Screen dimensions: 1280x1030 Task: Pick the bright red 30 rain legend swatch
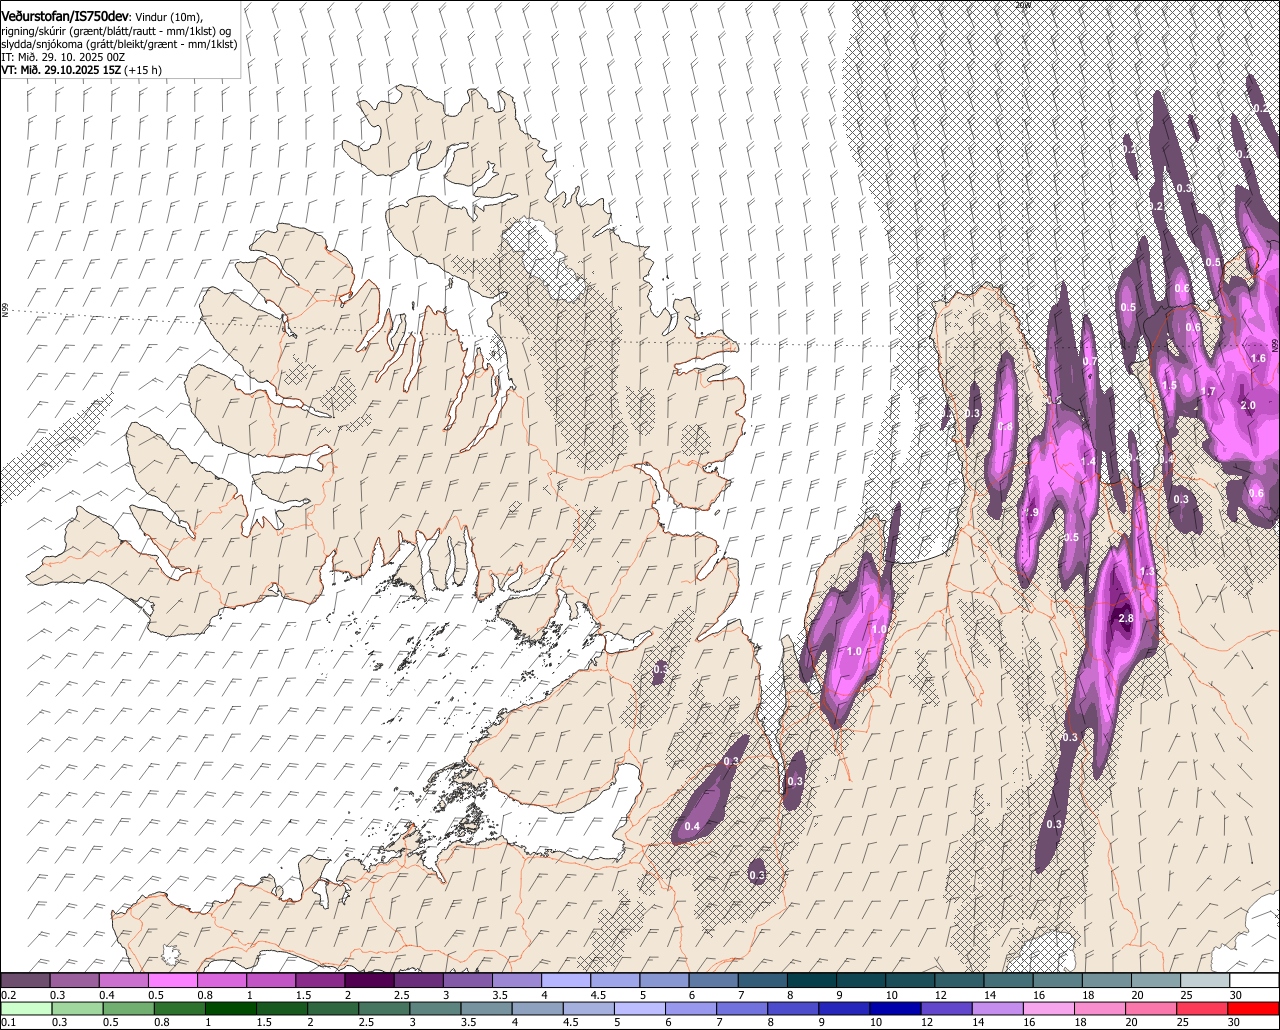pos(1254,1008)
